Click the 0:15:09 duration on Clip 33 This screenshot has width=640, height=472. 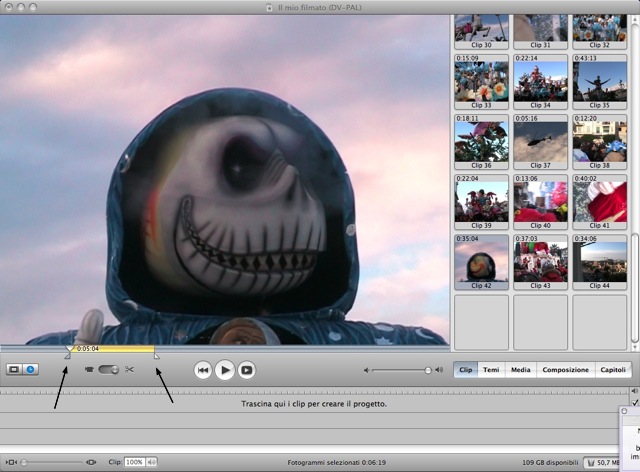pos(467,58)
